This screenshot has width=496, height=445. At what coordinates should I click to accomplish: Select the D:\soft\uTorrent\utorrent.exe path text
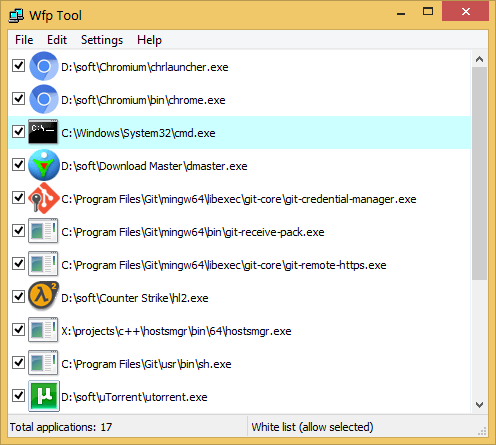coord(134,397)
